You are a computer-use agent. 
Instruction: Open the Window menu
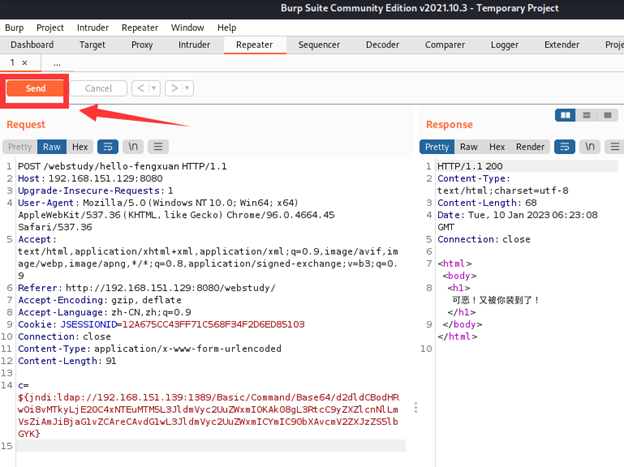pos(187,28)
